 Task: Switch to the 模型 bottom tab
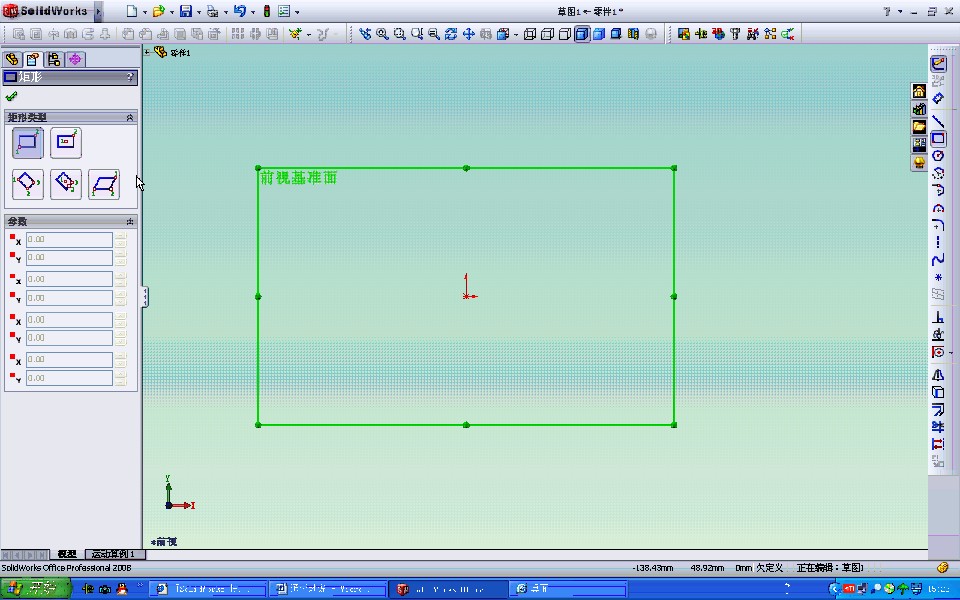tap(67, 554)
